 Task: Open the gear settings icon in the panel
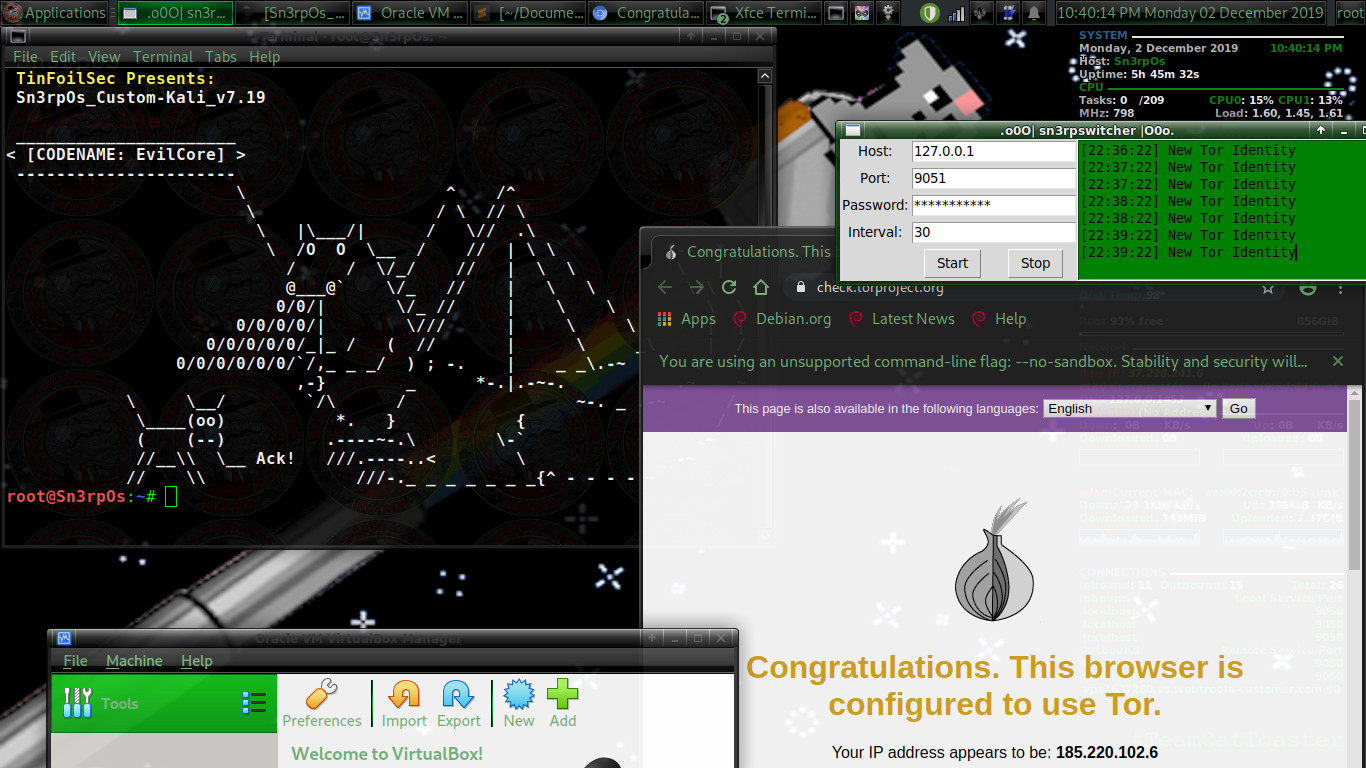pyautogui.click(x=887, y=13)
